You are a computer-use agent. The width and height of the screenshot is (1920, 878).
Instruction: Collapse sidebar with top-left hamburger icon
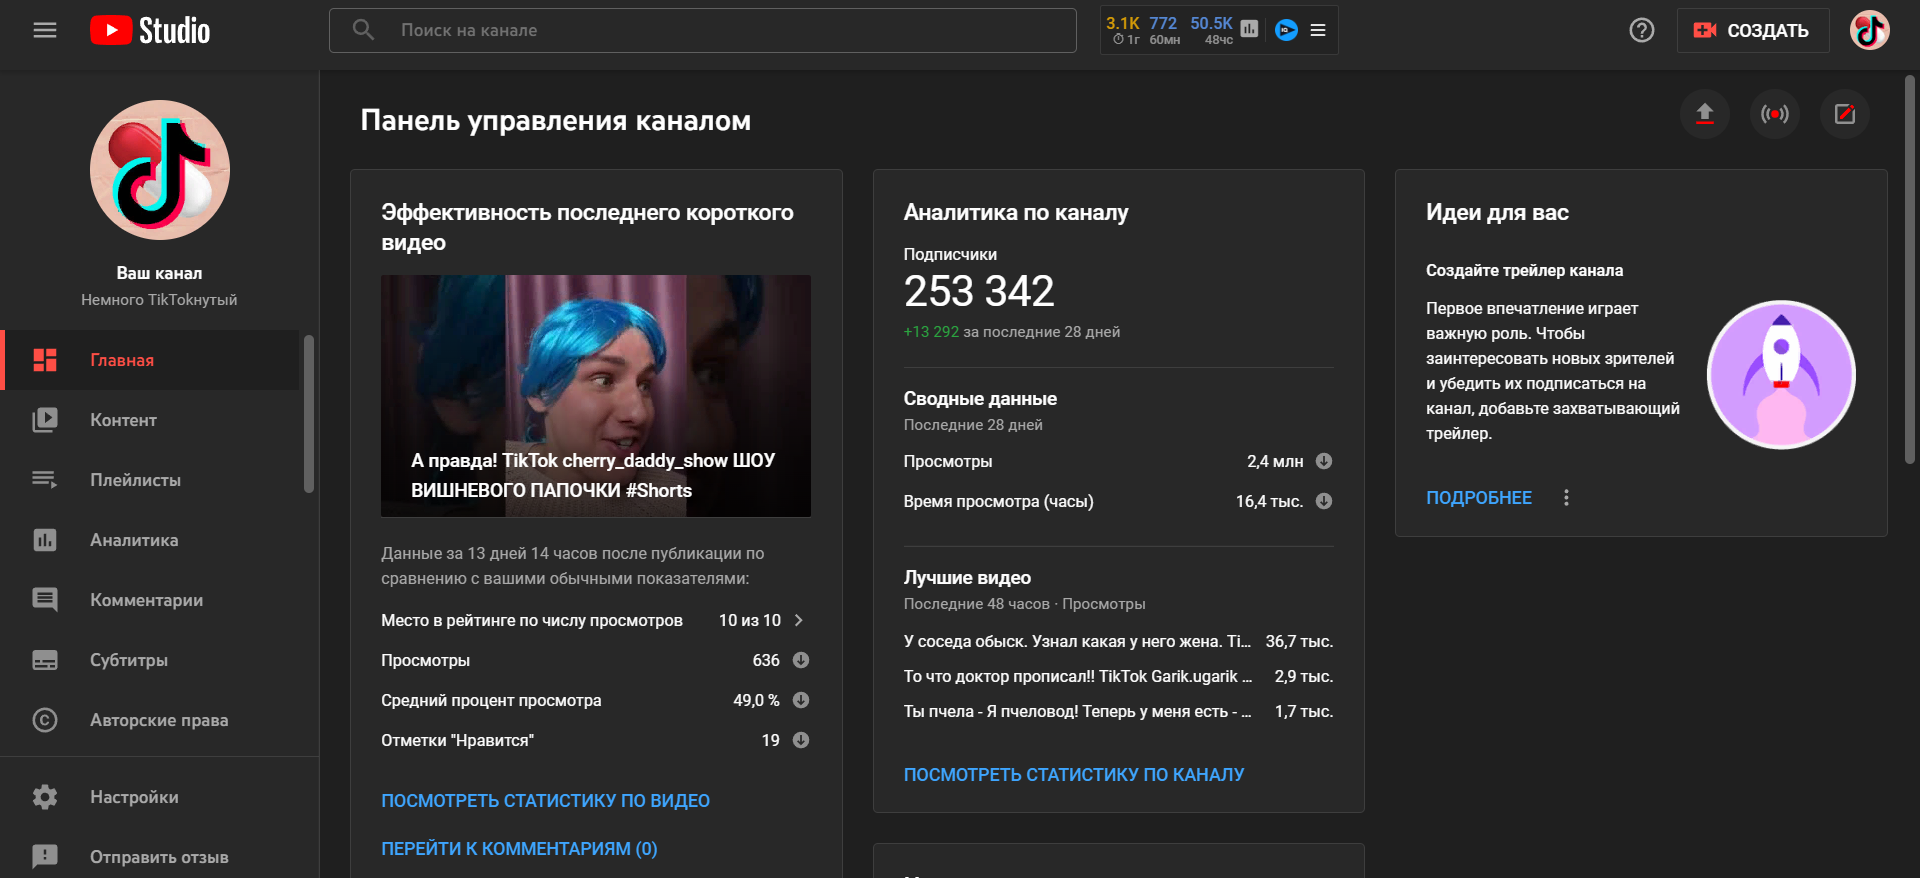(x=45, y=30)
